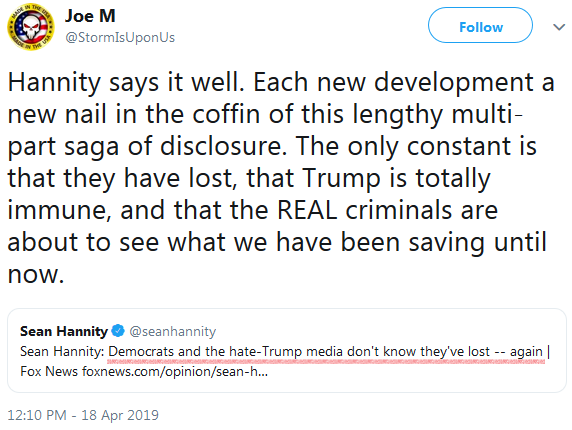Click 'Trump is totally' in tweet body
Screen dimensions: 572x430
(x=397, y=178)
